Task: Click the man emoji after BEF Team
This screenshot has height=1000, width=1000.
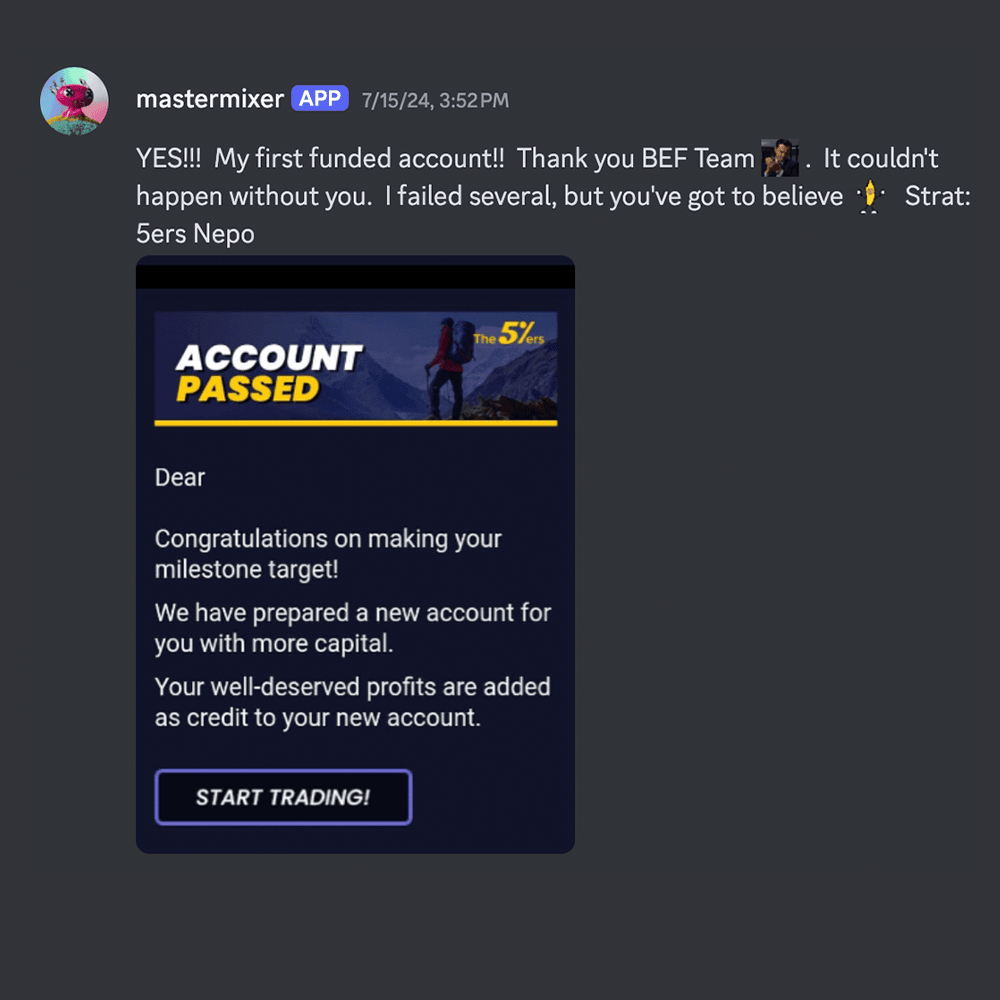Action: coord(779,158)
